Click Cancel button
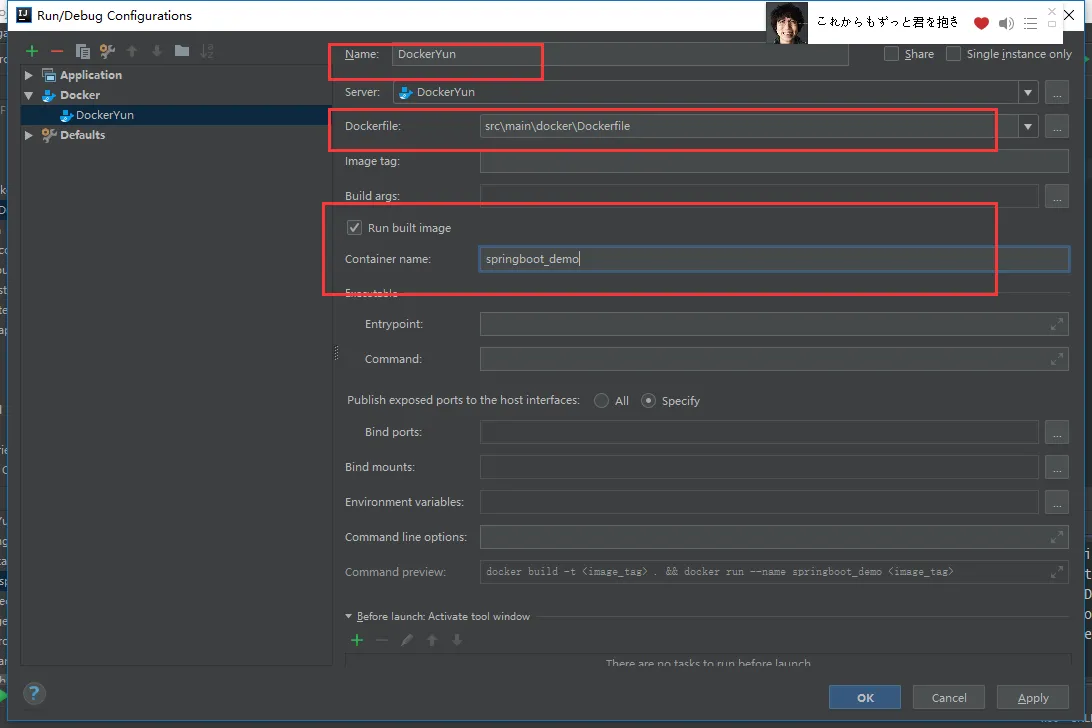Screen dimensions: 1092x728 pyautogui.click(x=949, y=697)
